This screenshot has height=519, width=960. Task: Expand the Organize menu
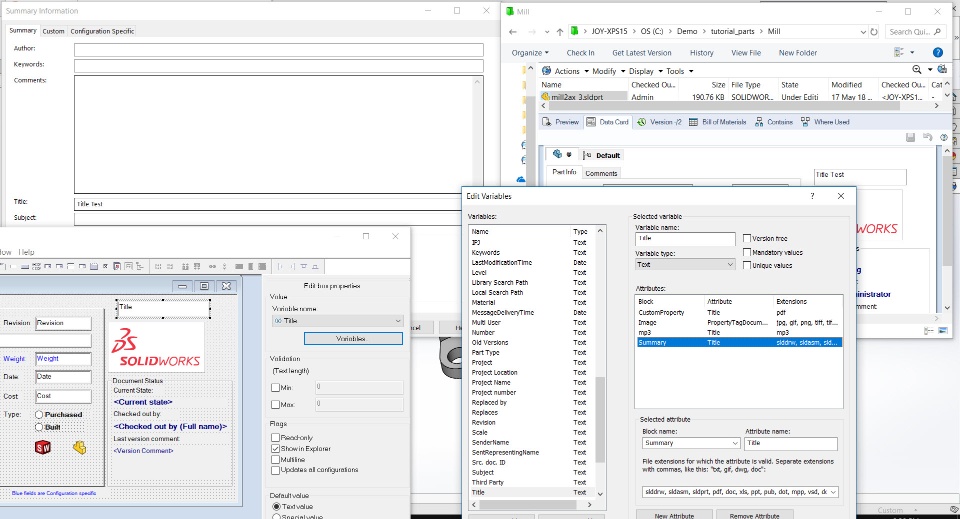[530, 53]
